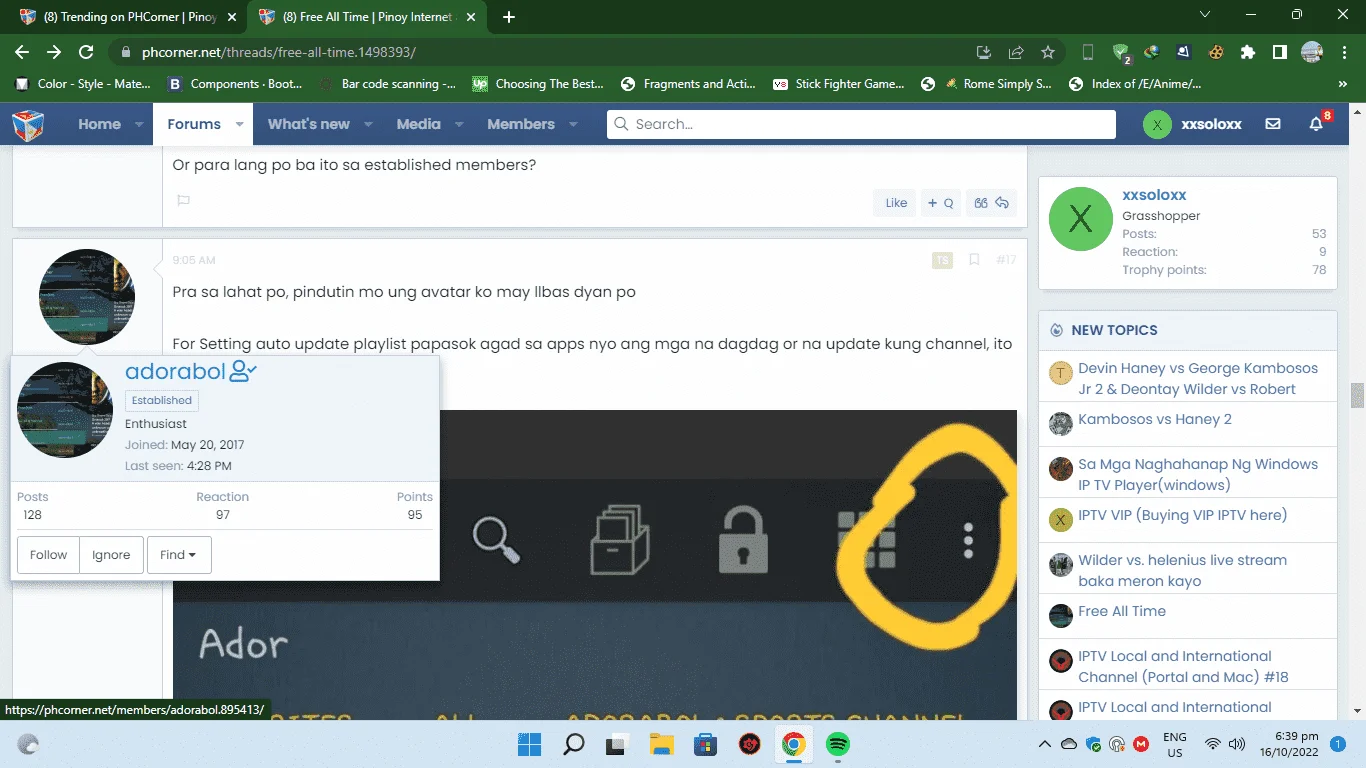Click the share page icon in address bar
The height and width of the screenshot is (768, 1366).
1016,52
